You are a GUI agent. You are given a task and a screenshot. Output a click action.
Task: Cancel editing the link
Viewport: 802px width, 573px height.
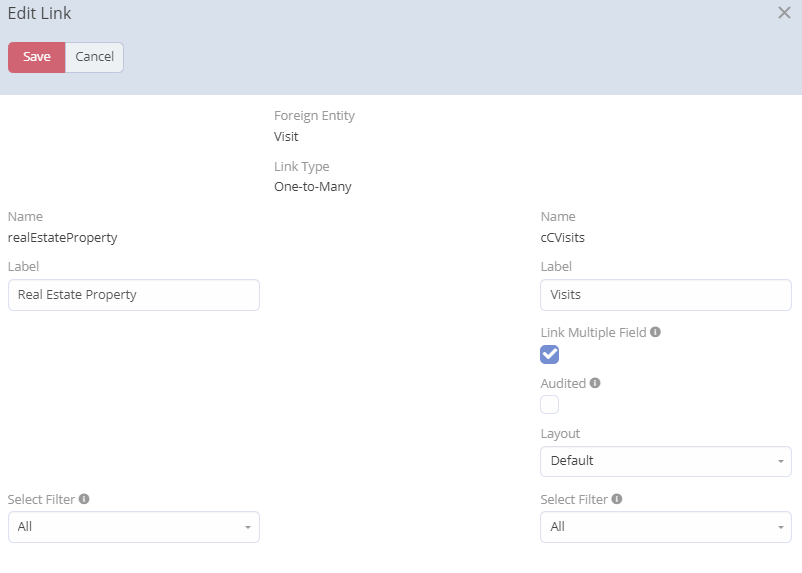95,57
